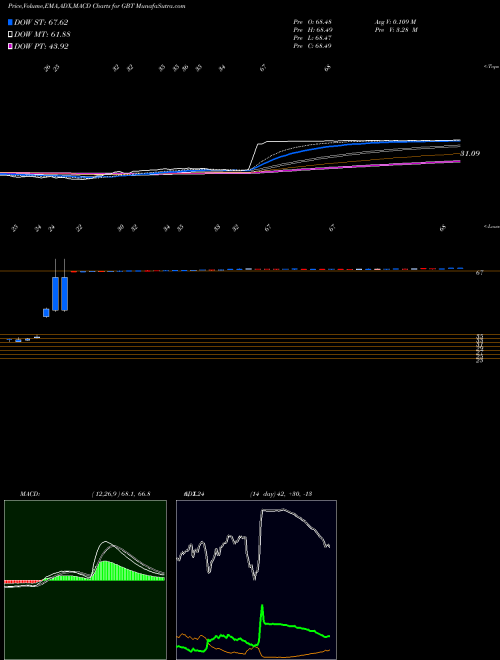Click the 'Avg V: 0.109 M' volume text
Screen dimensions: 500x660
click(395, 22)
